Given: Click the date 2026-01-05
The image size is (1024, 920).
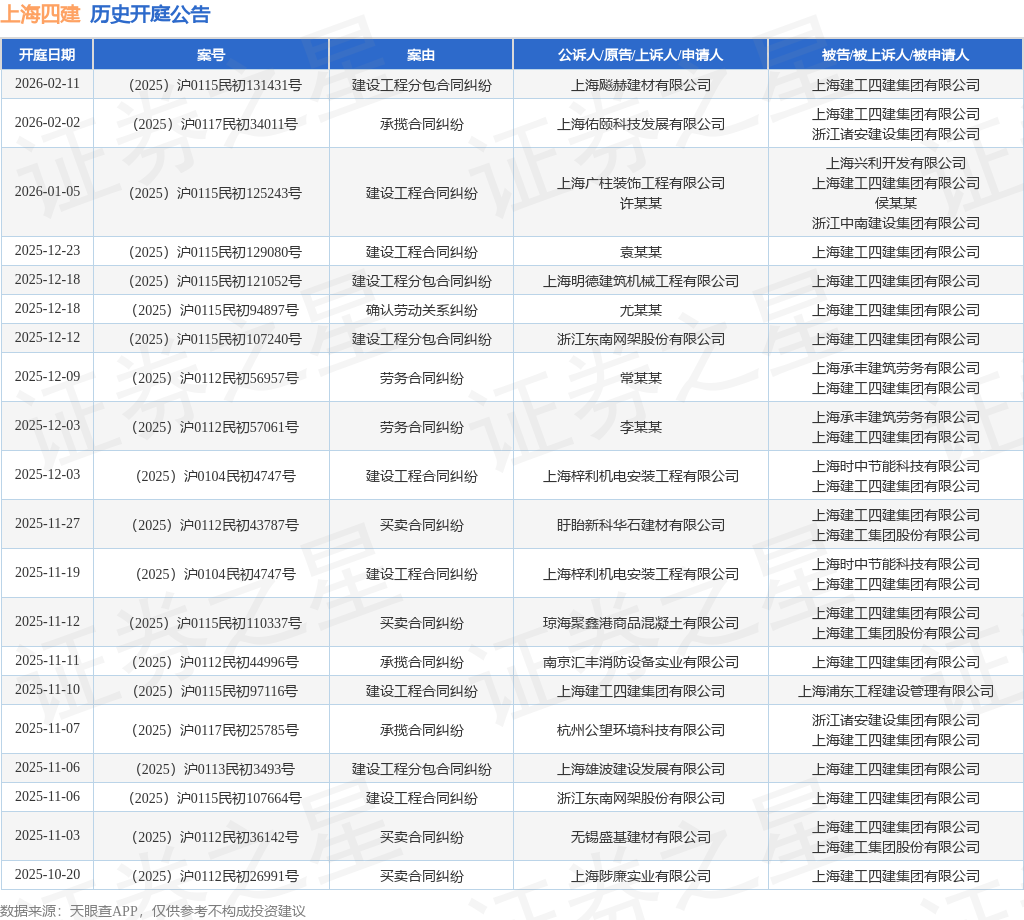Looking at the screenshot, I should point(47,192).
